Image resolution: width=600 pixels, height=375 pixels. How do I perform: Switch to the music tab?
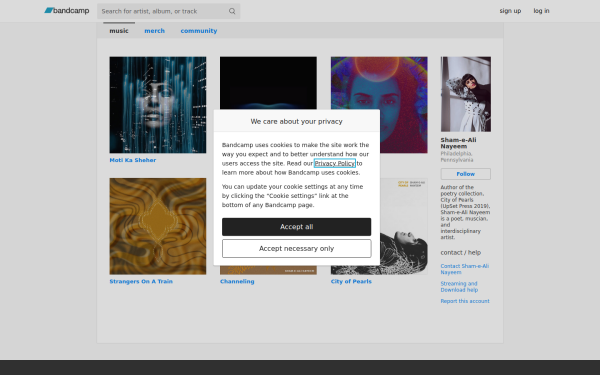[119, 31]
